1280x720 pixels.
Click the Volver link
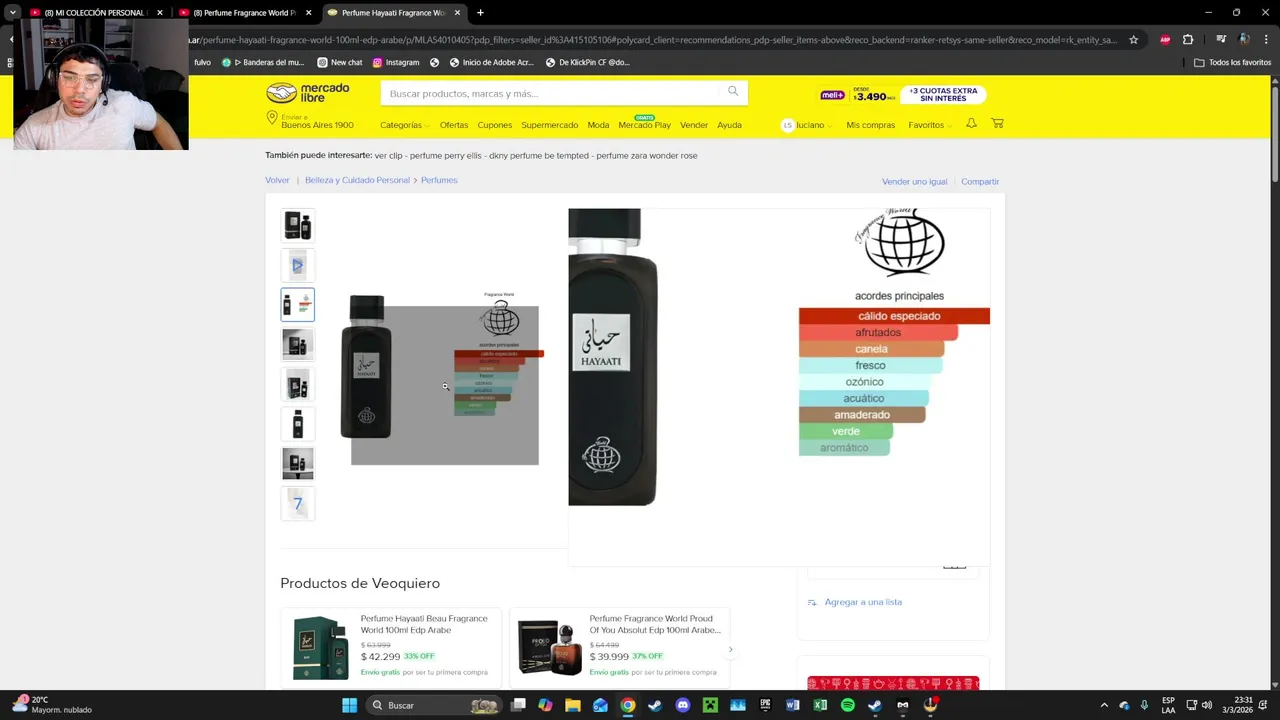tap(277, 180)
